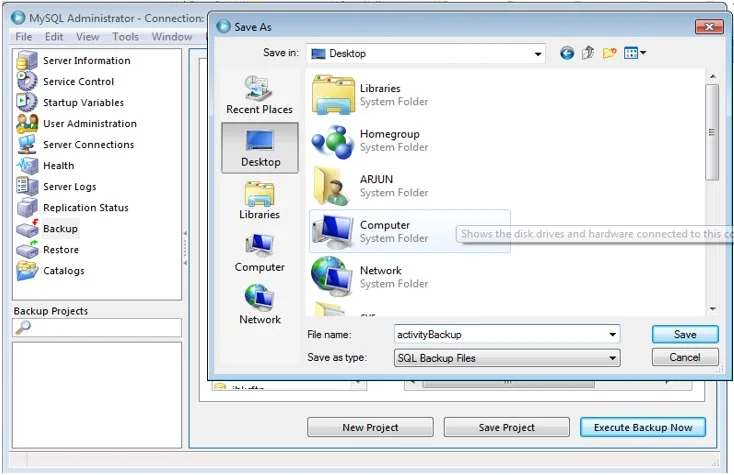734x475 pixels.
Task: Select the Catalogs folder icon
Action: click(x=27, y=270)
